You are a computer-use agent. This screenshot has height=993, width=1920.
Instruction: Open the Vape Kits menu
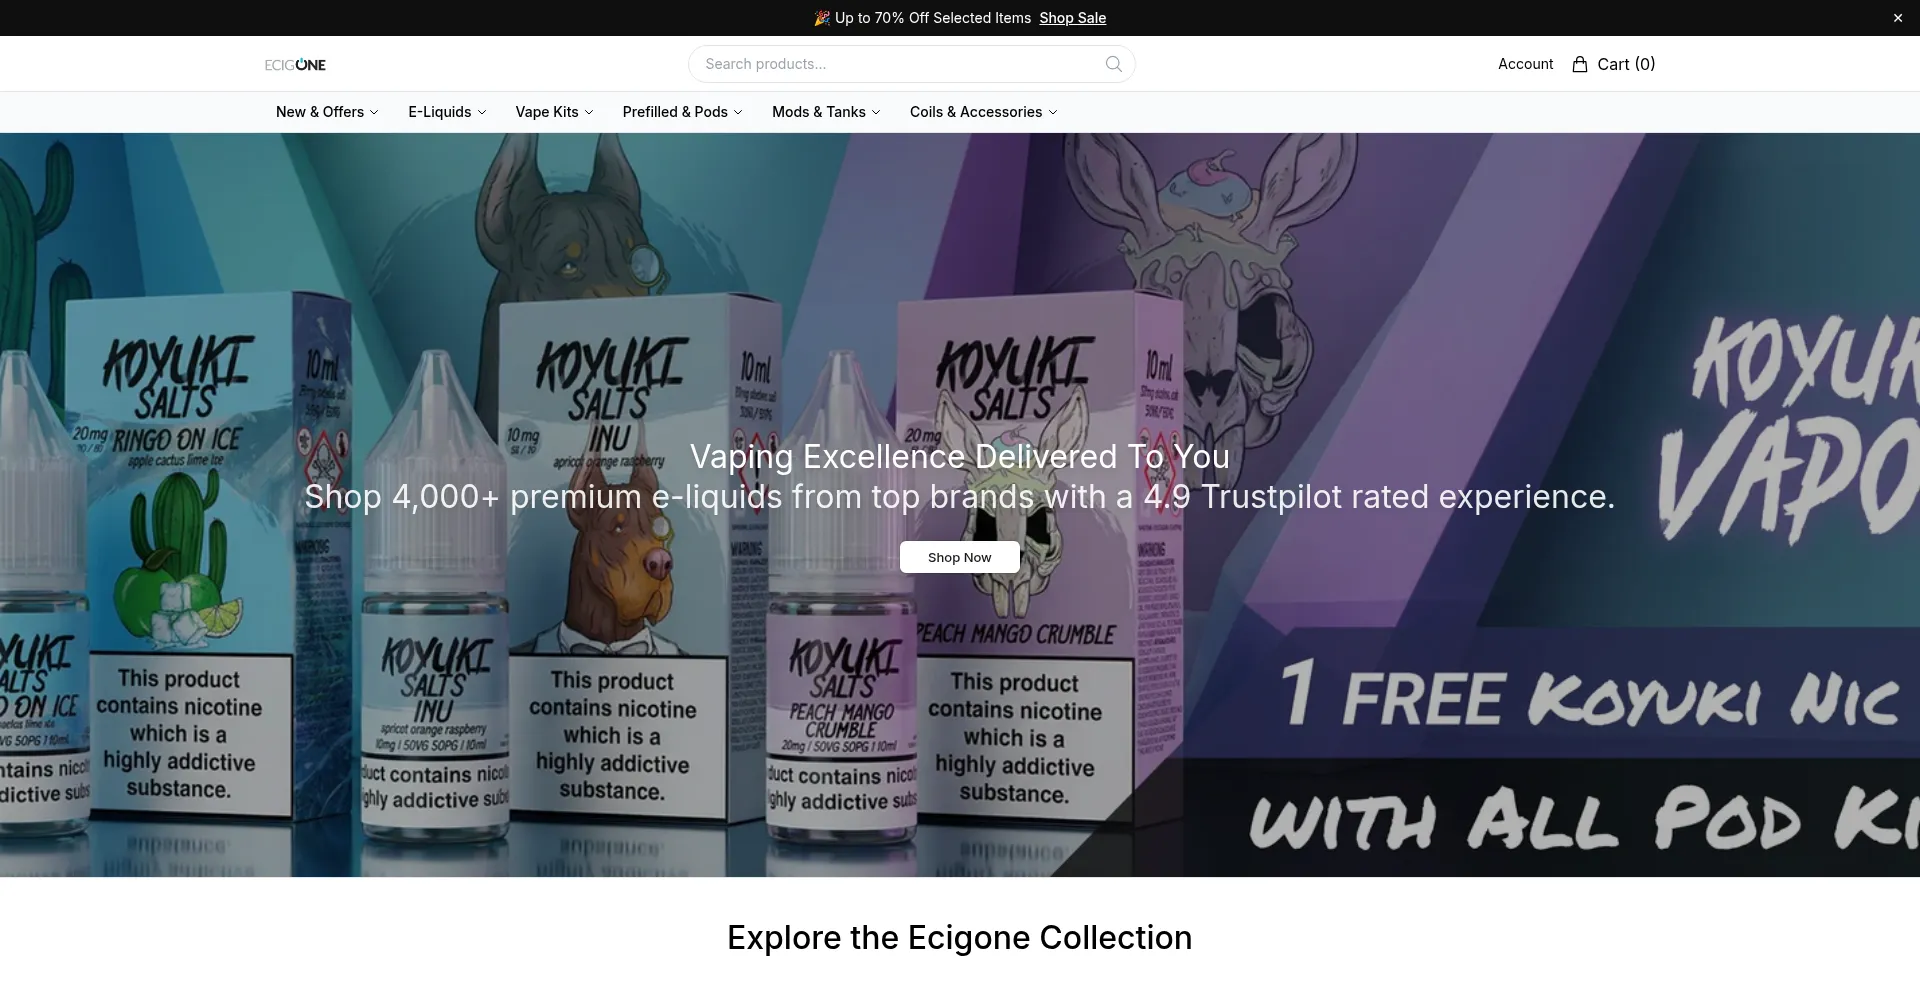point(554,112)
